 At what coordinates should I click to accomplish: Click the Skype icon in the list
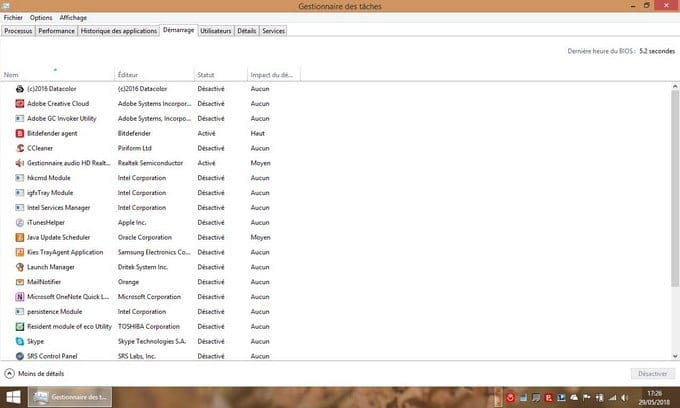(x=20, y=341)
